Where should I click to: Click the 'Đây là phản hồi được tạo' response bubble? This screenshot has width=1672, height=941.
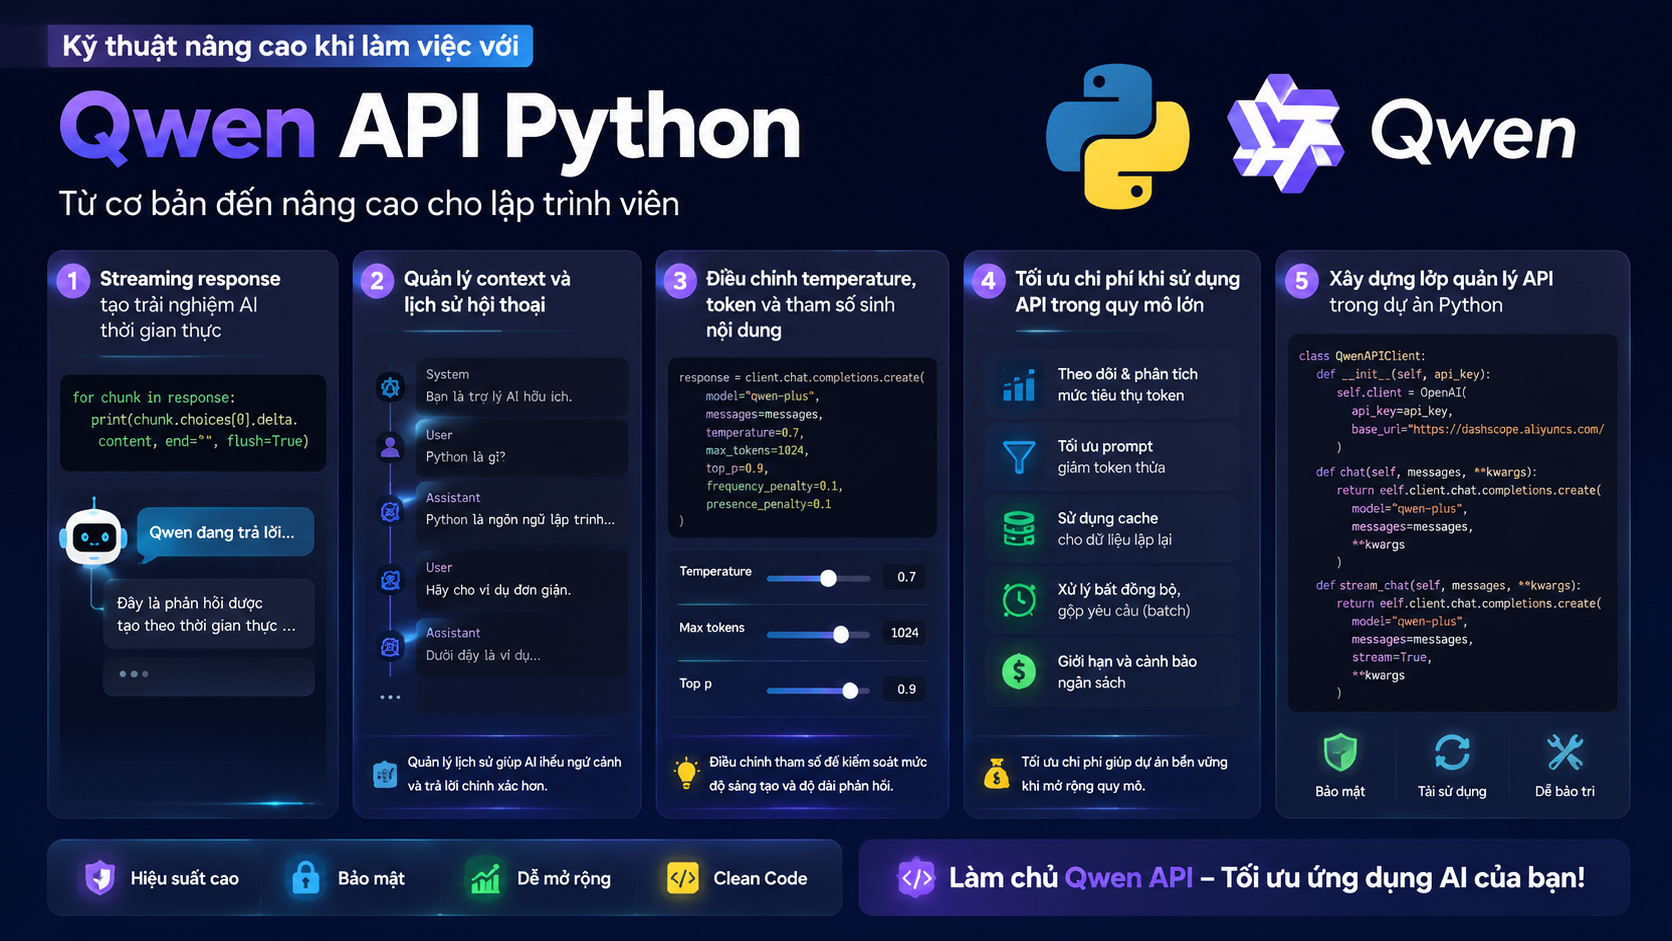pyautogui.click(x=208, y=614)
